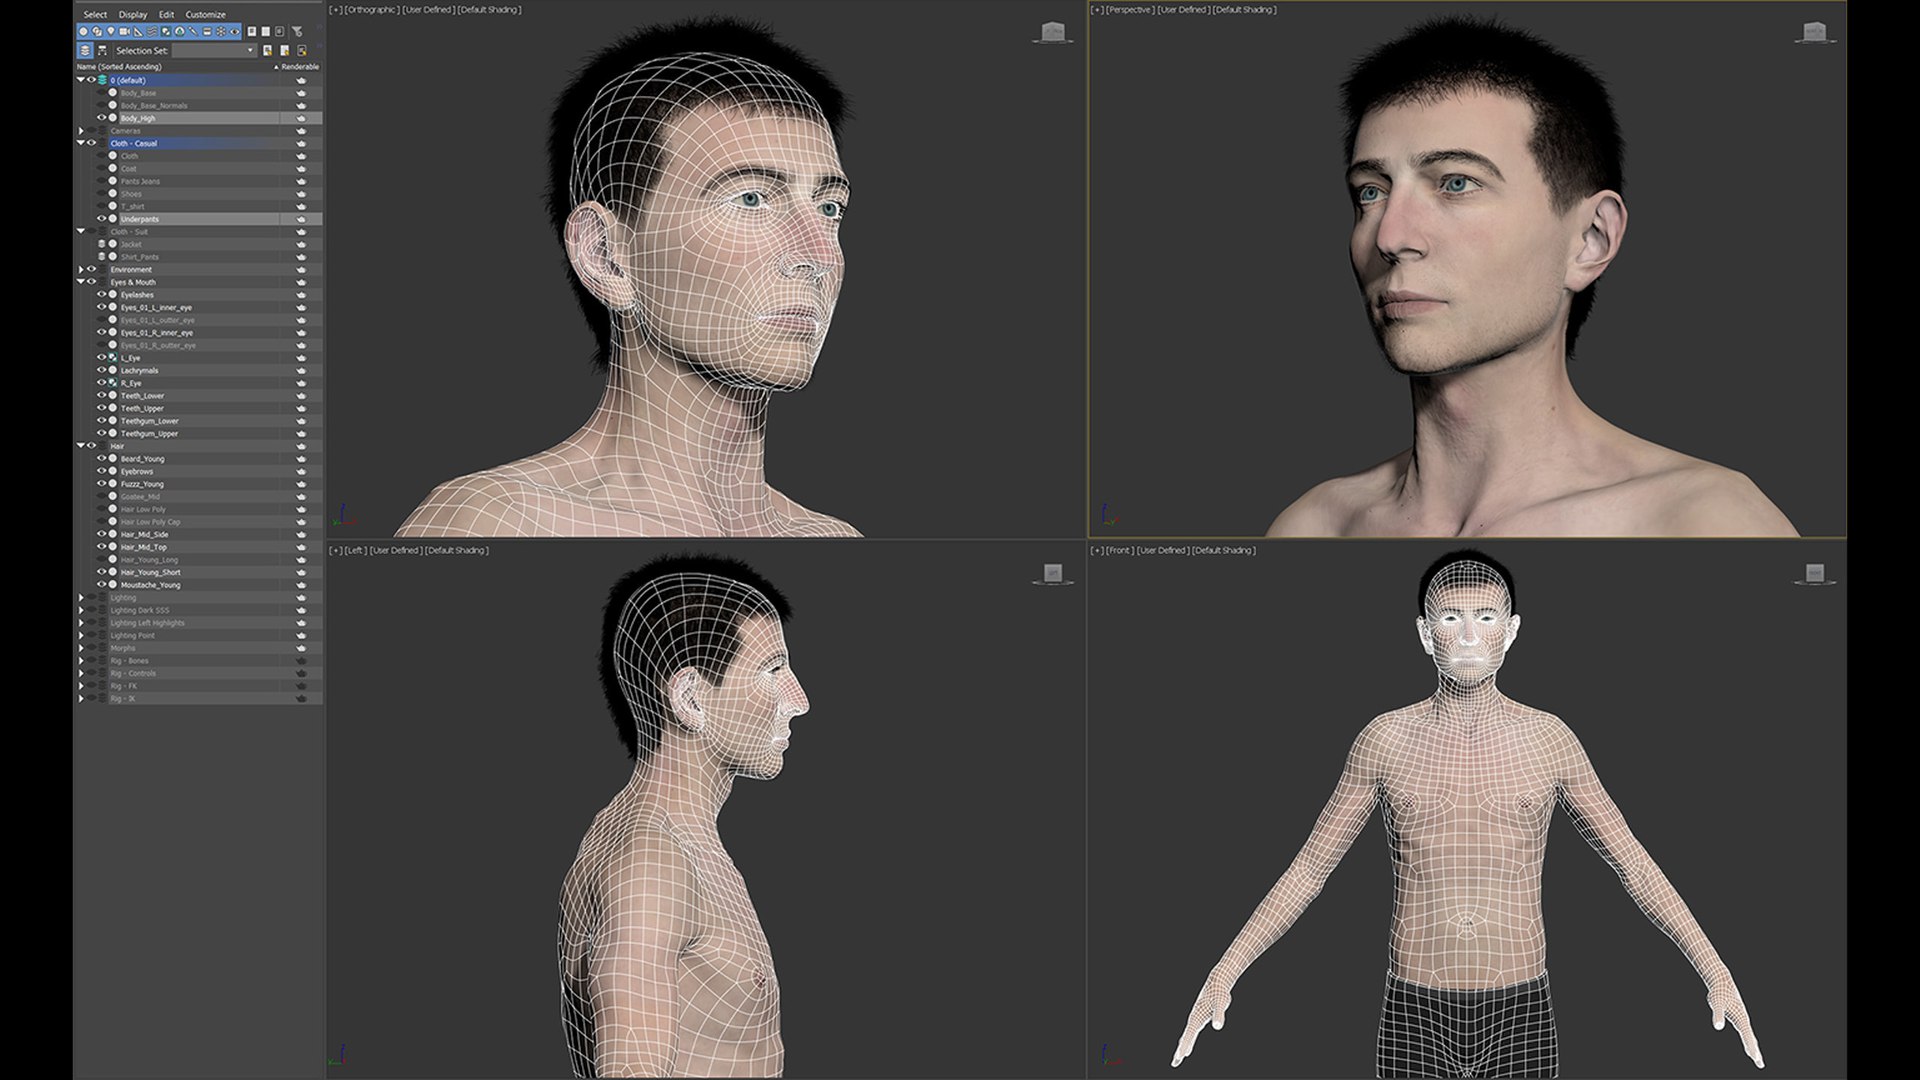Toggle Display Frozen Objects filter icon
The width and height of the screenshot is (1920, 1080).
pos(221,32)
